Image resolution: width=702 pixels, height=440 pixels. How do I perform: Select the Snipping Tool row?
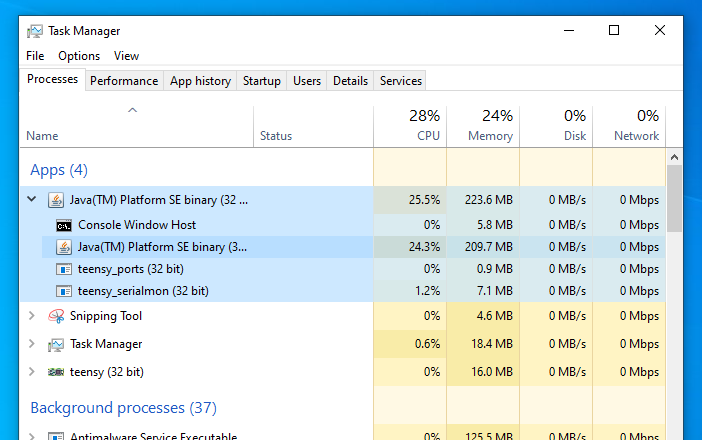coord(342,316)
